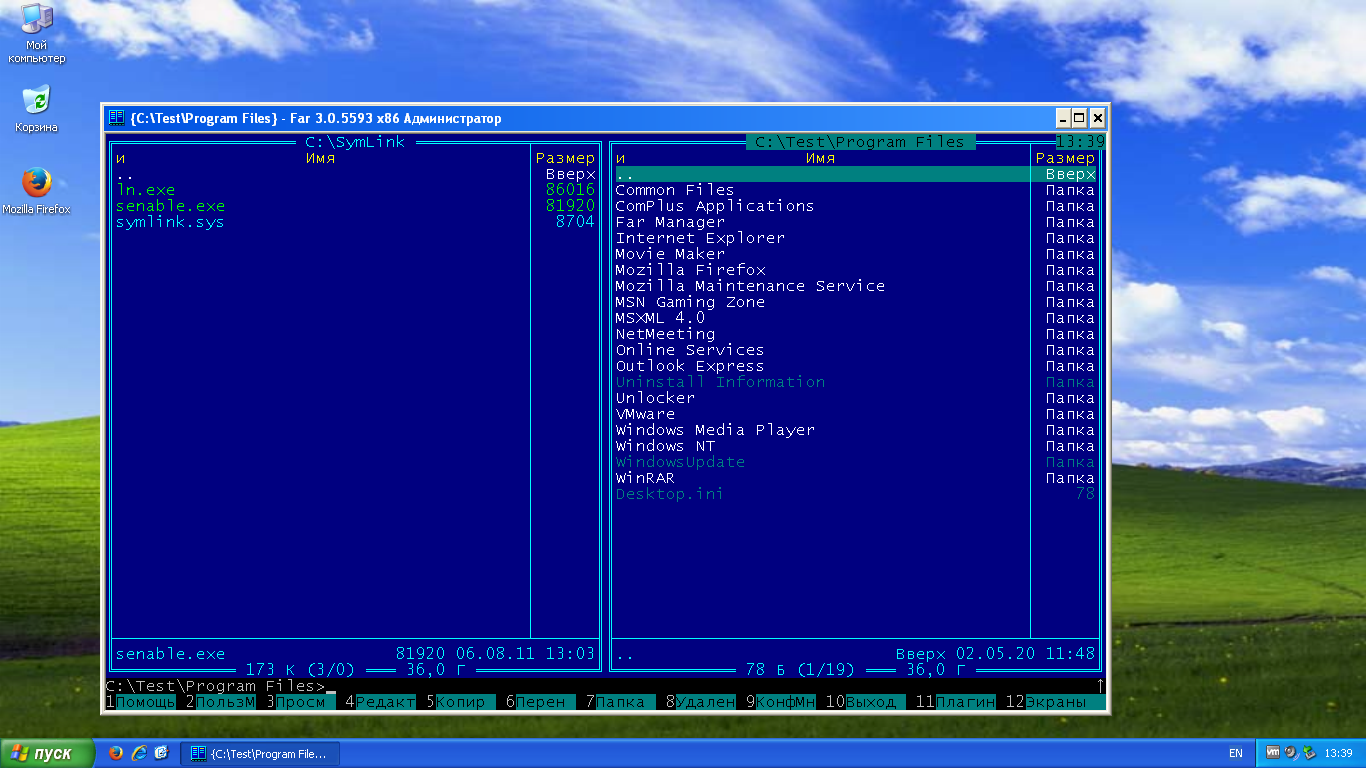
Task: Select the WinRAR folder
Action: 646,478
